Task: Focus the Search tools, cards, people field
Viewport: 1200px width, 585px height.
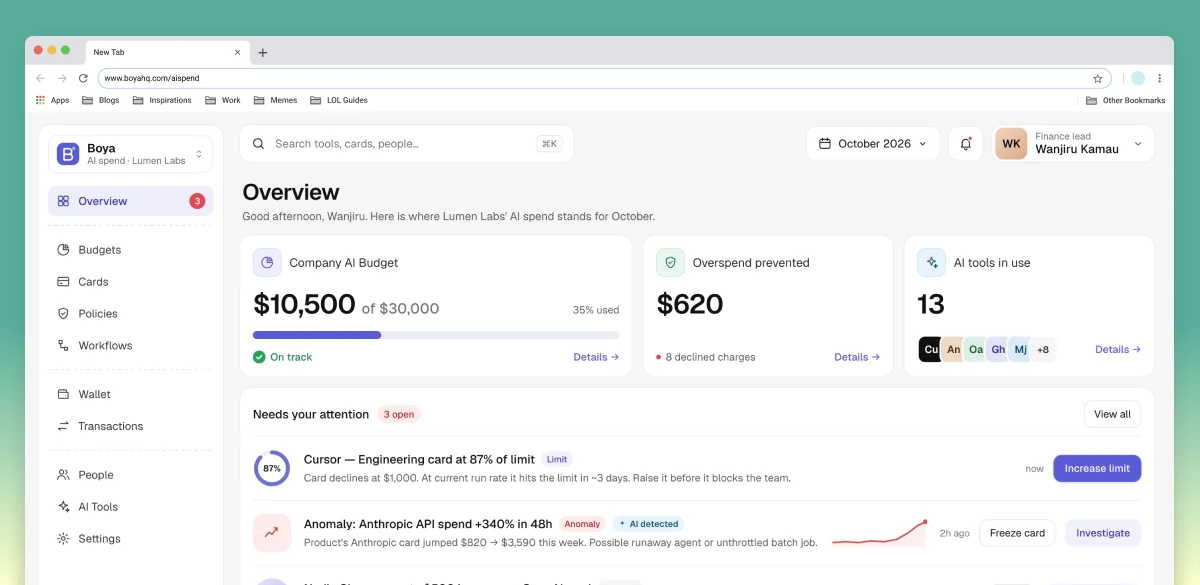Action: click(406, 144)
